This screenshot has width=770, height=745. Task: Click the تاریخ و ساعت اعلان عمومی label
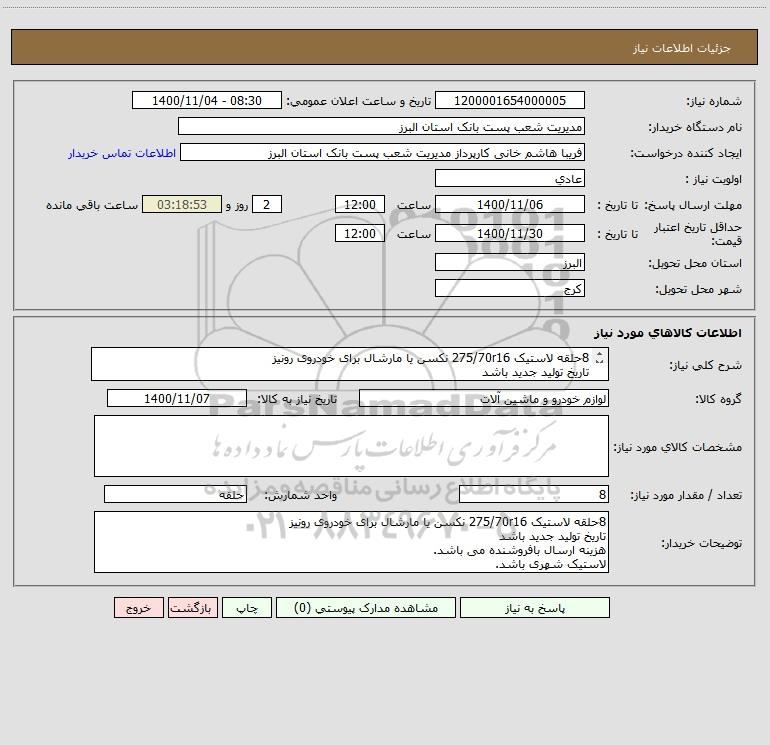coord(359,101)
